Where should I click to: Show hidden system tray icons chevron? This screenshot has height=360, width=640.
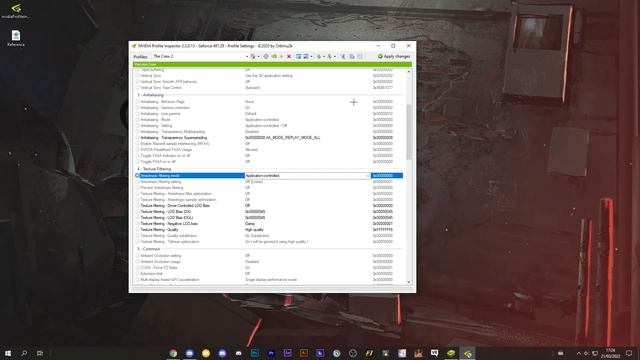click(578, 353)
